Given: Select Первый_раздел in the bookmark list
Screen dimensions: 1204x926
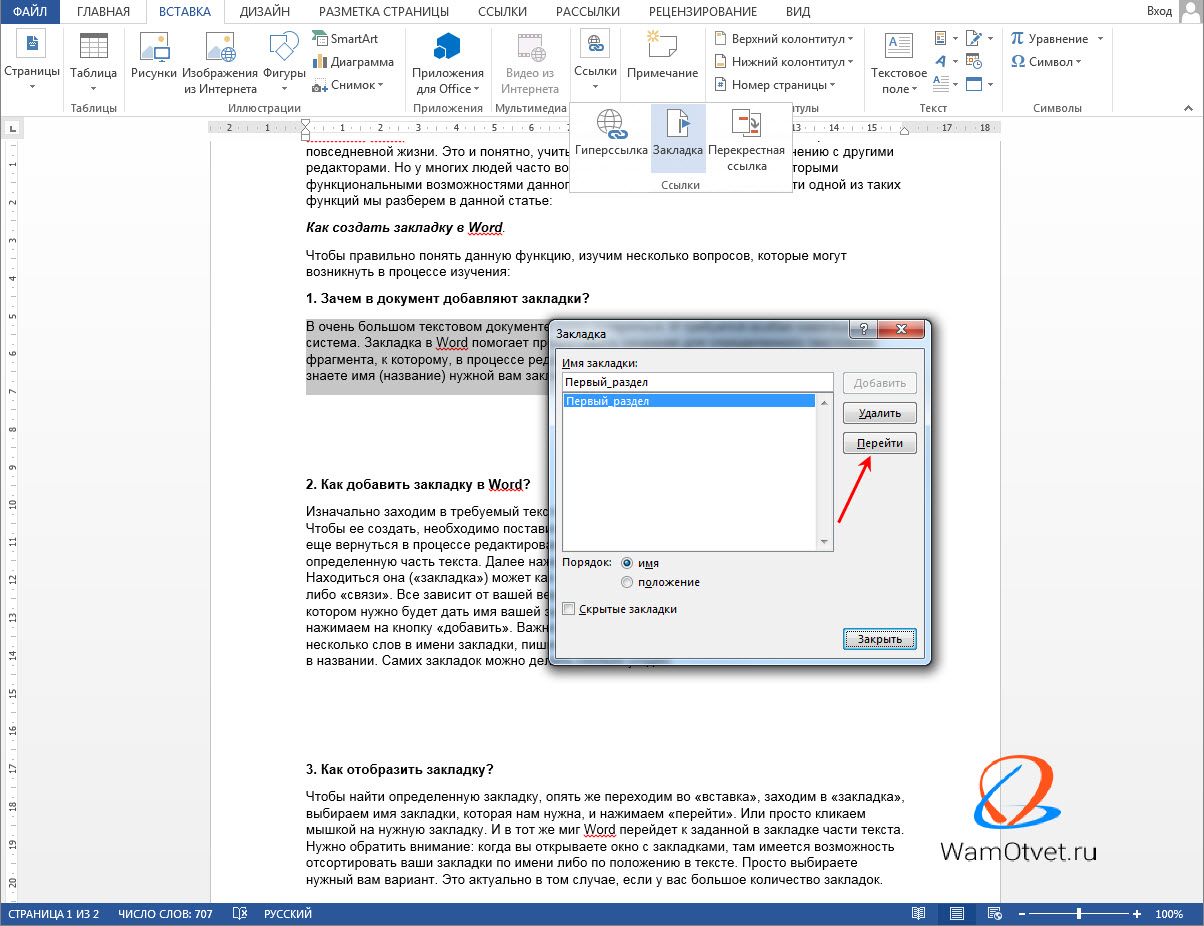Looking at the screenshot, I should (x=690, y=401).
